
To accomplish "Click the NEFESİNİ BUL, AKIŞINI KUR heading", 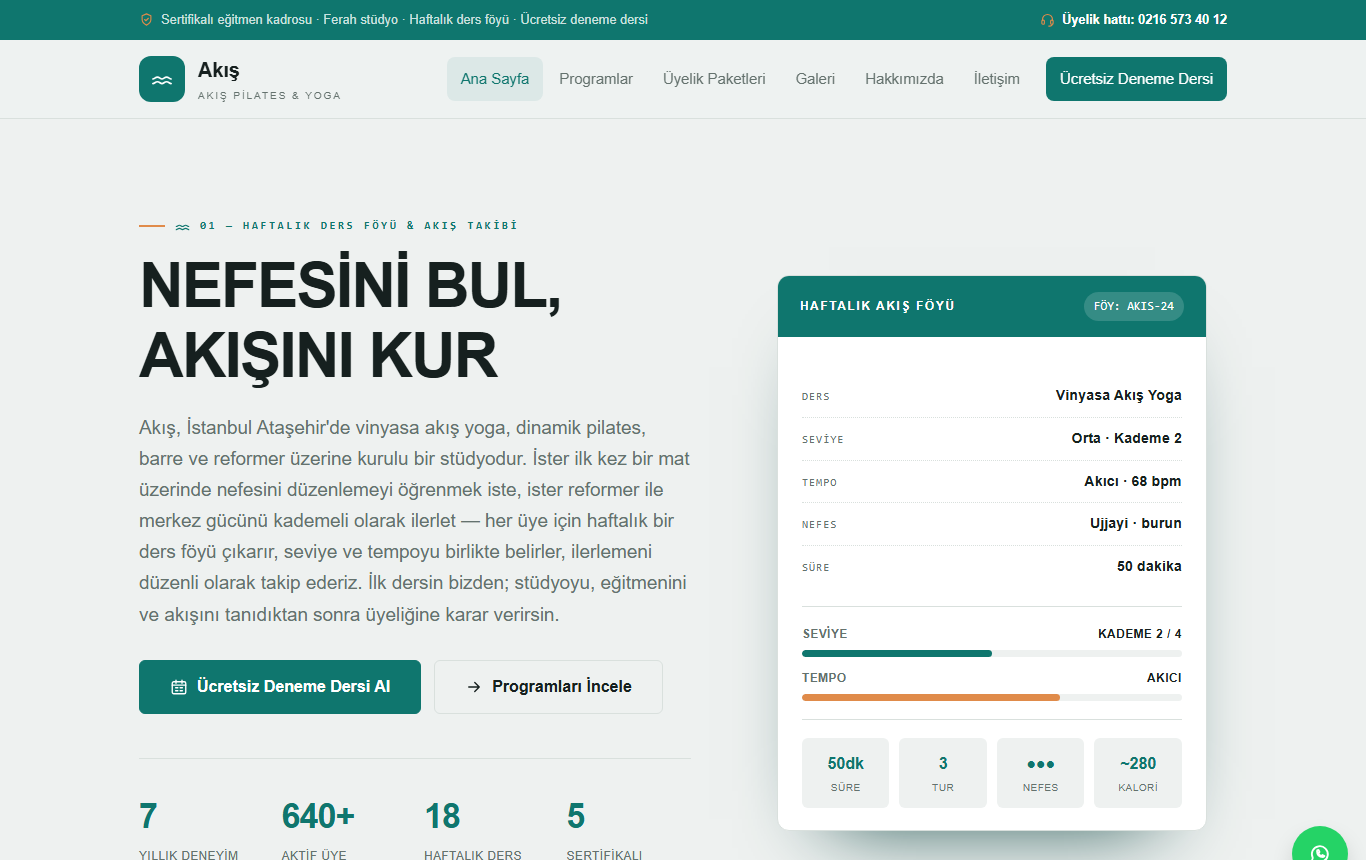I will point(350,320).
